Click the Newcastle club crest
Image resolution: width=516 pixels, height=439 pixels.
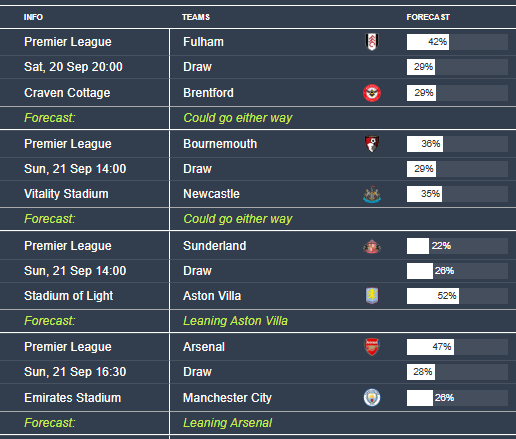point(372,194)
